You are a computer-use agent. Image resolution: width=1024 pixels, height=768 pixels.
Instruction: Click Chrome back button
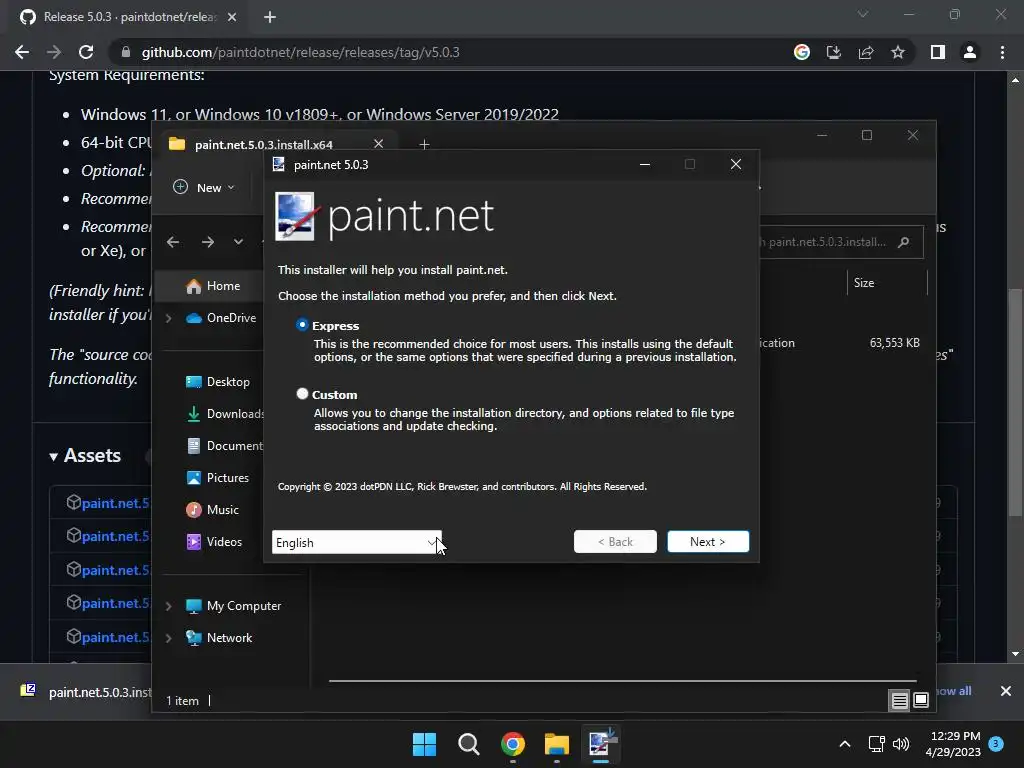[22, 52]
